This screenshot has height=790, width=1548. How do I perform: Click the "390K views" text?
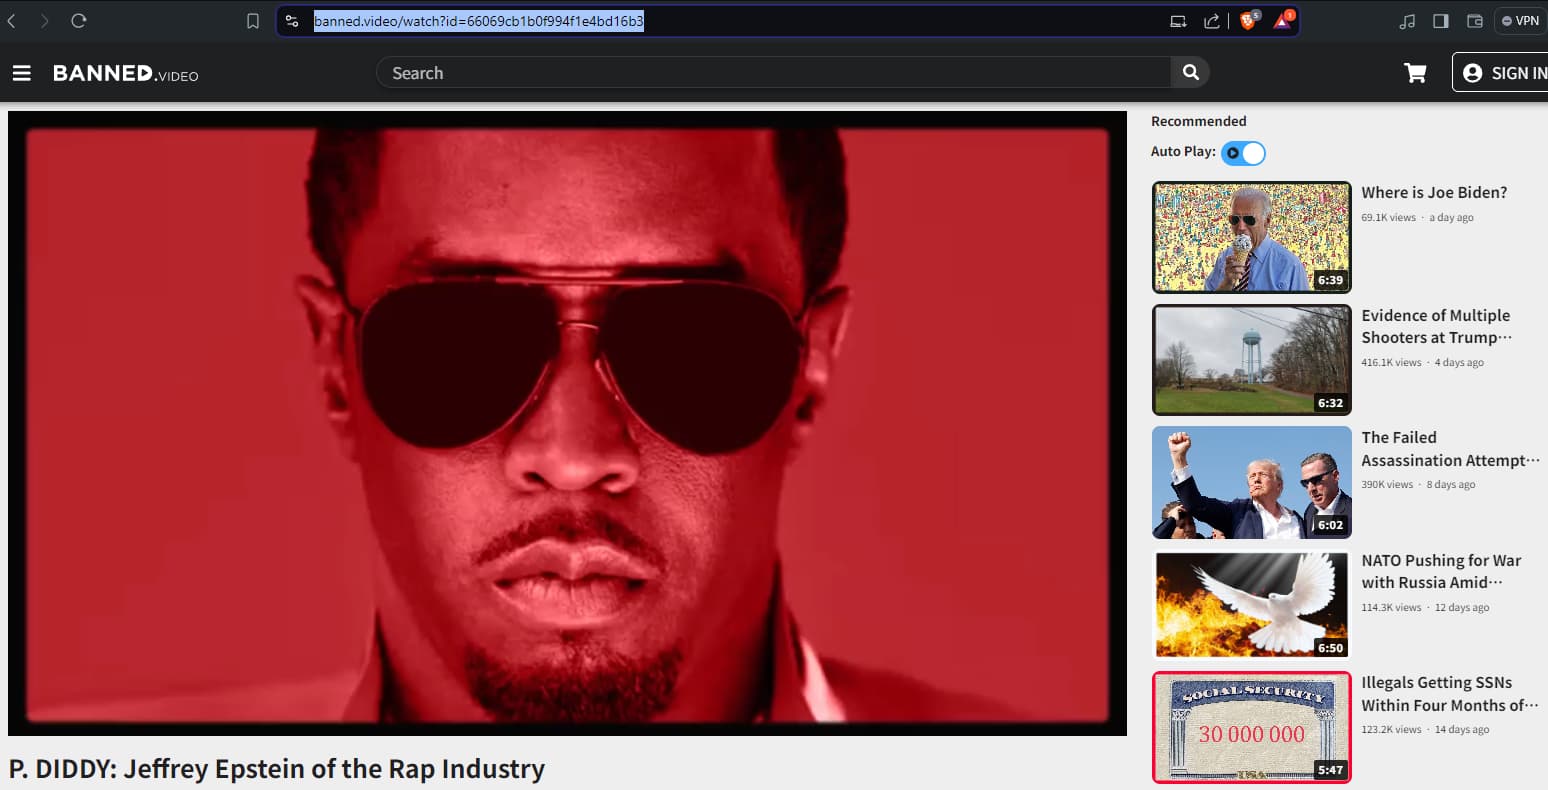[x=1387, y=484]
